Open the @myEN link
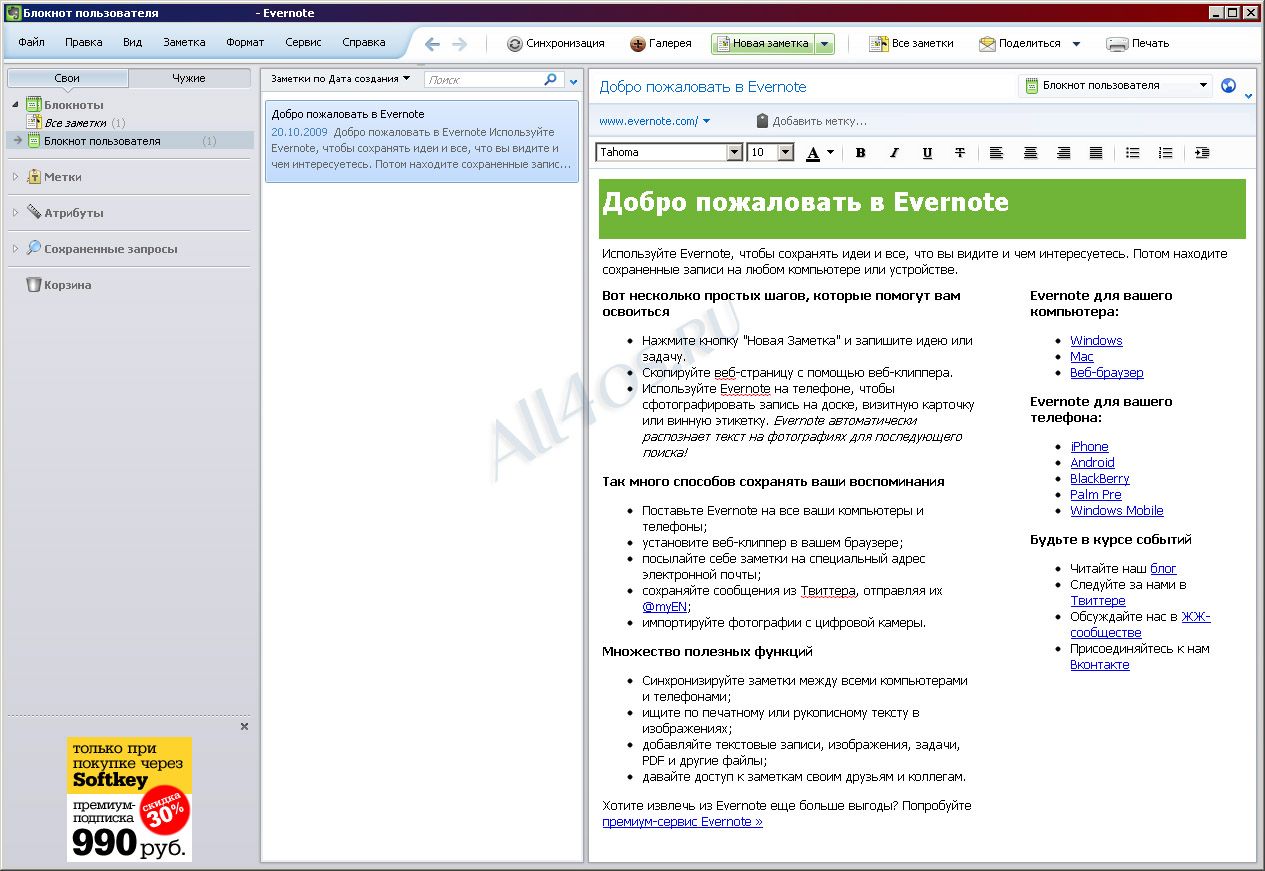Screen dimensions: 1265x871 (x=665, y=607)
